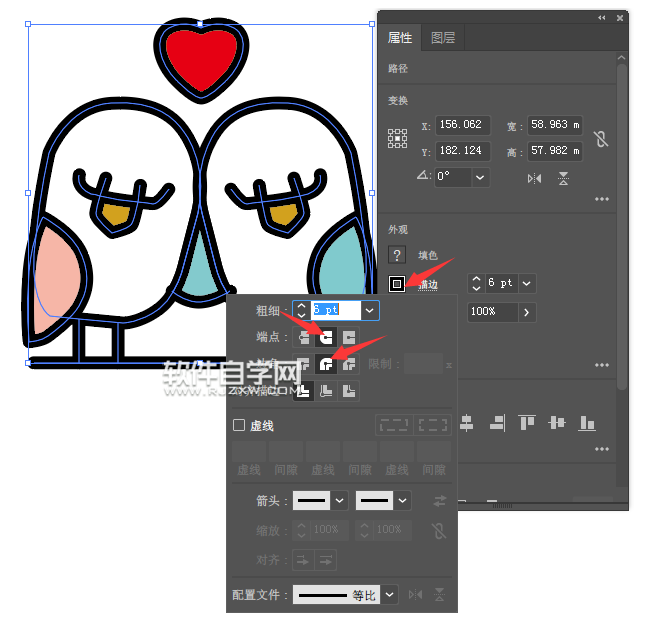669x628 pixels.
Task: Switch to the 图层 tab
Action: tap(443, 38)
